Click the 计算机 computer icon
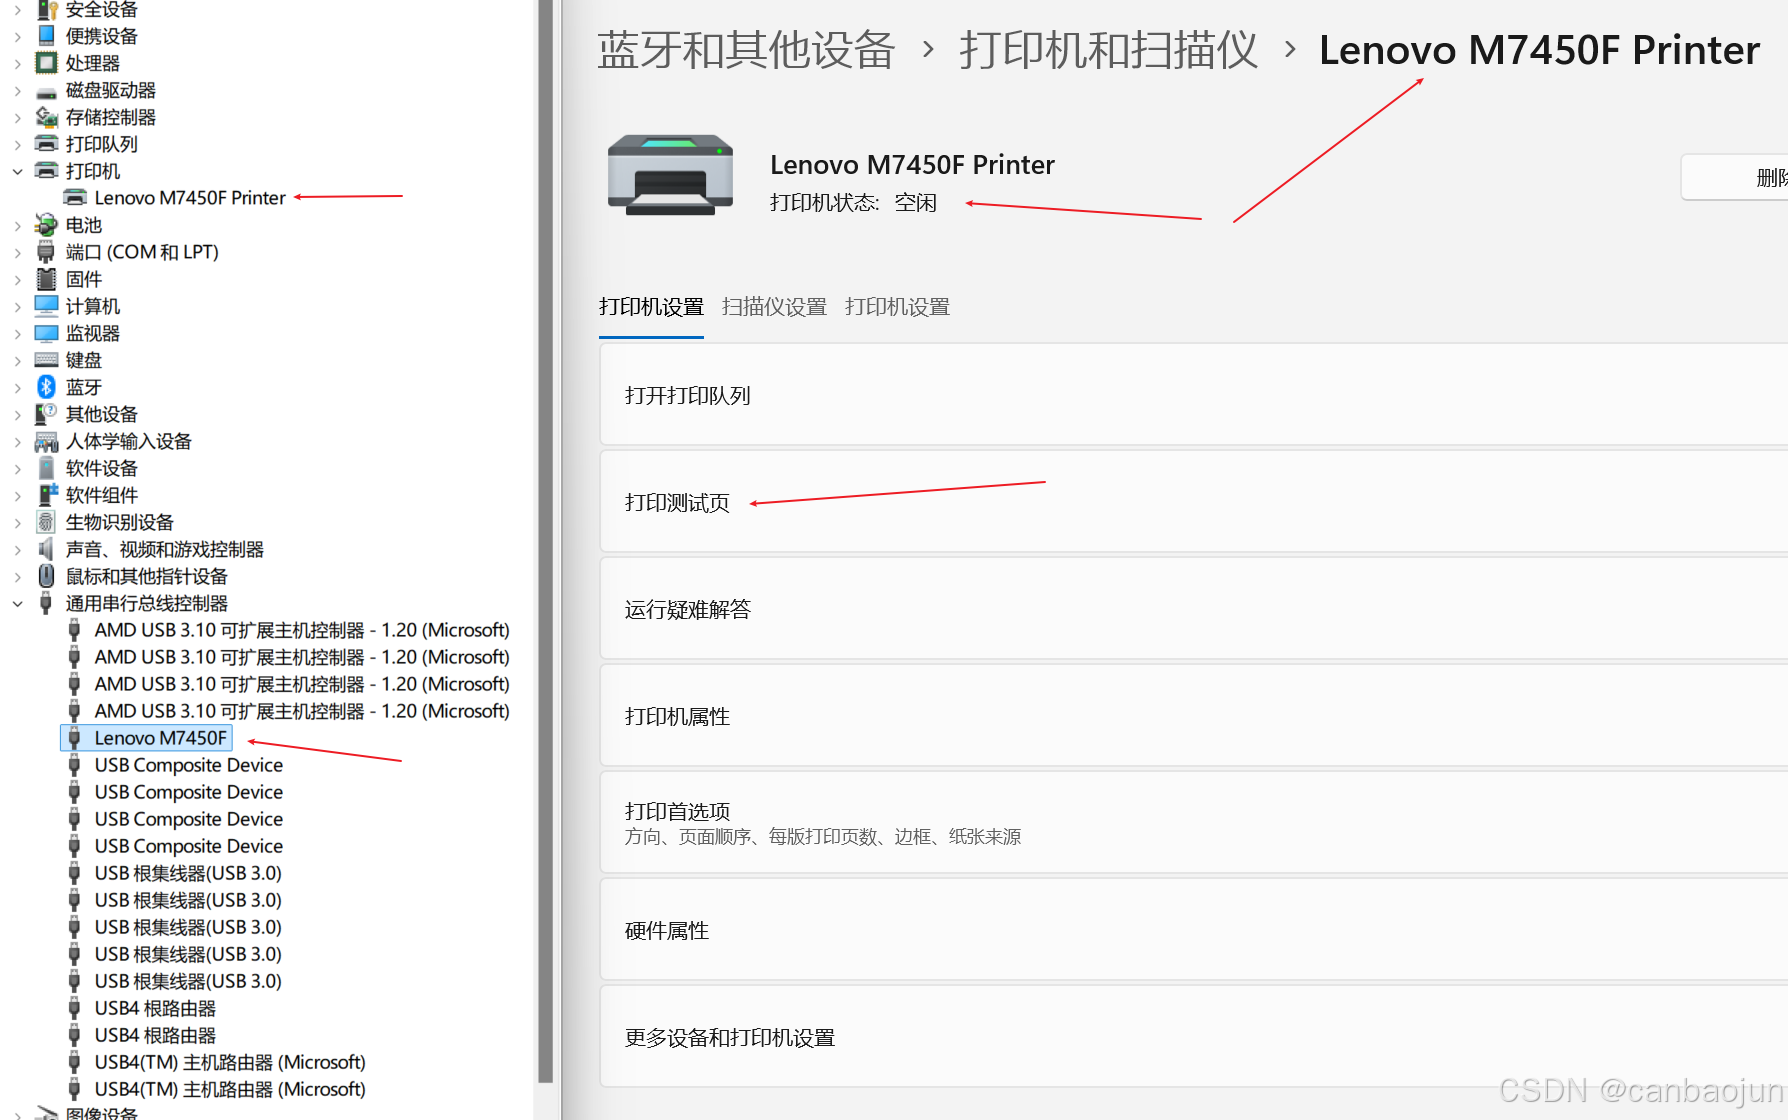The image size is (1788, 1120). (x=46, y=306)
